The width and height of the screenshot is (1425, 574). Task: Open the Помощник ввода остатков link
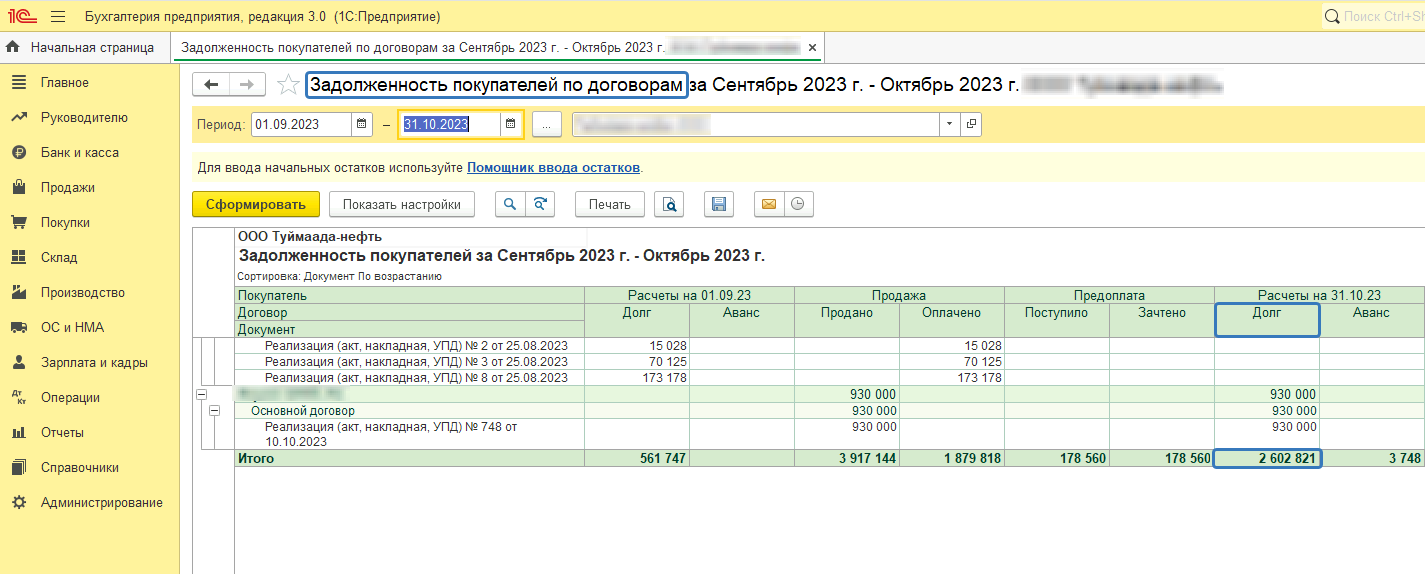click(553, 167)
